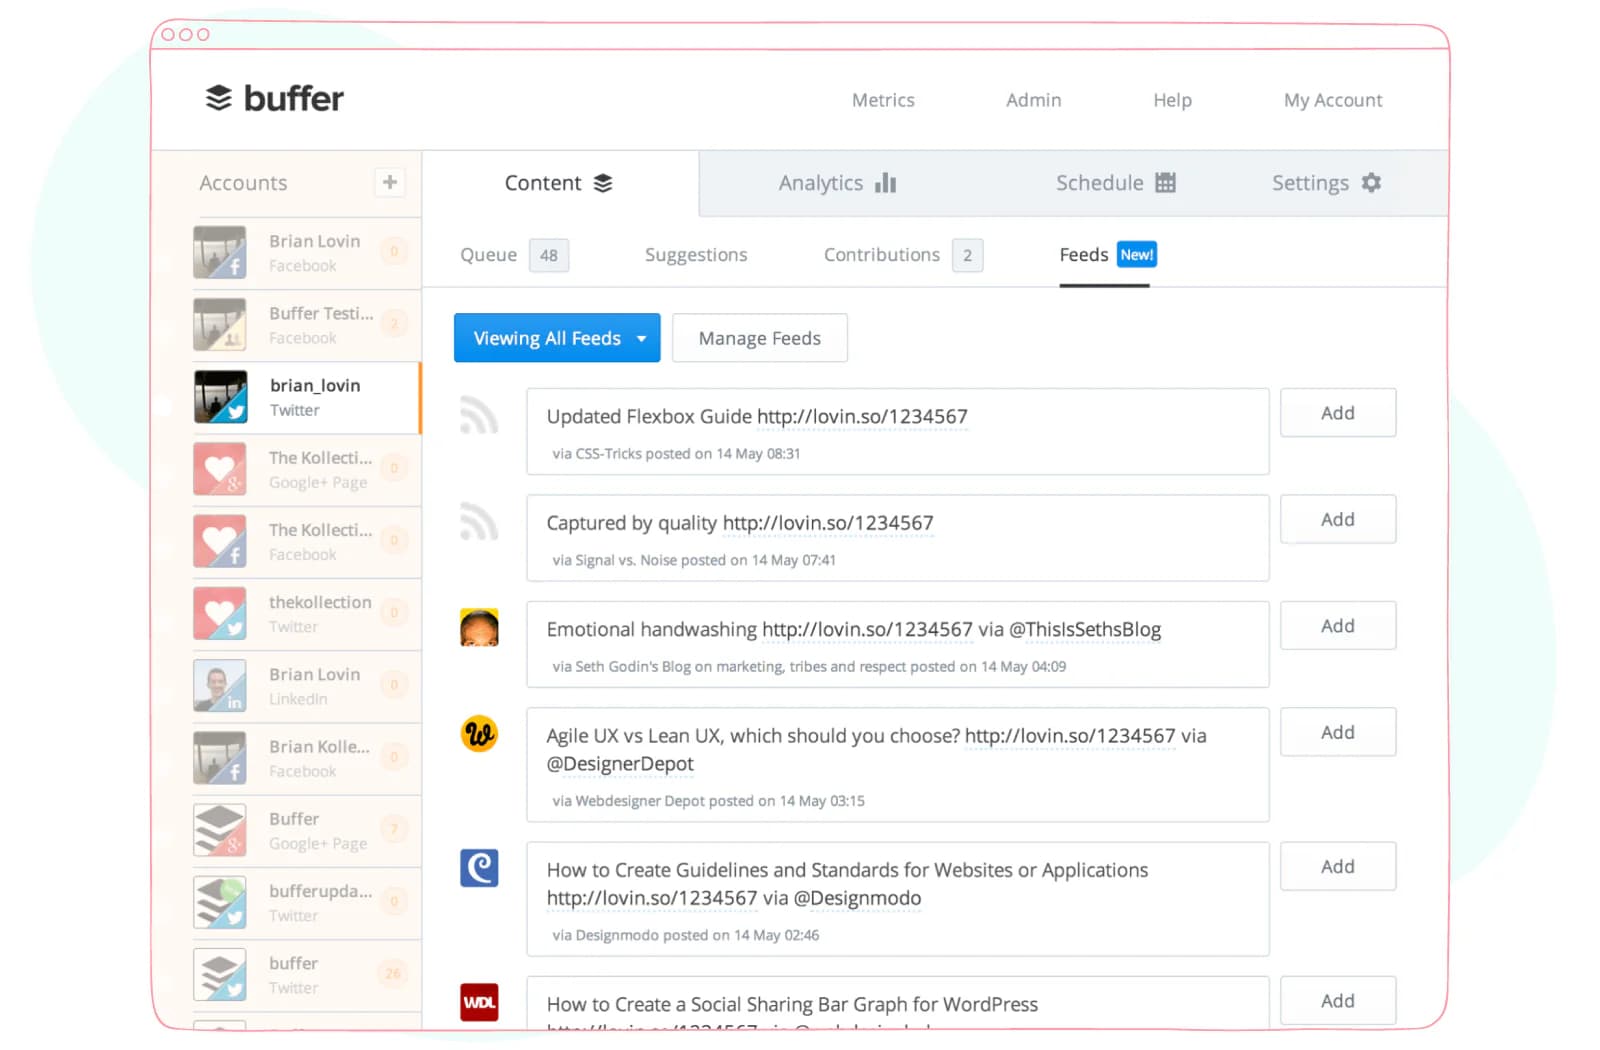Image resolution: width=1600 pixels, height=1050 pixels.
Task: Select Brian Lovin LinkedIn avatar
Action: coord(220,685)
